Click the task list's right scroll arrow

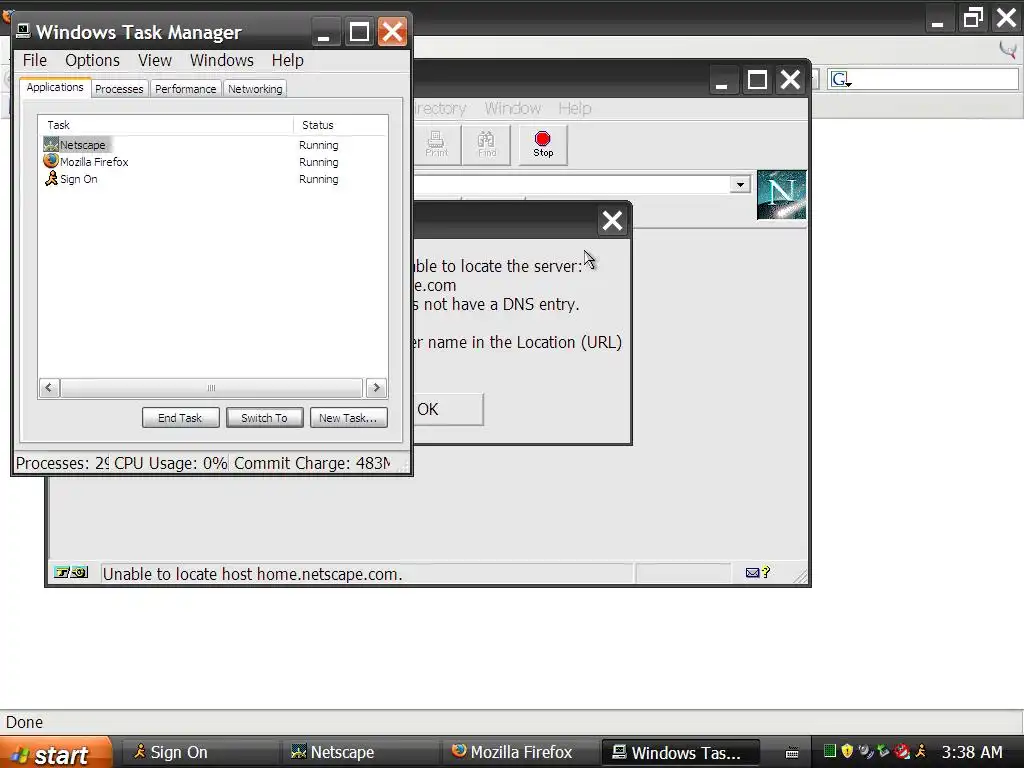pos(376,388)
